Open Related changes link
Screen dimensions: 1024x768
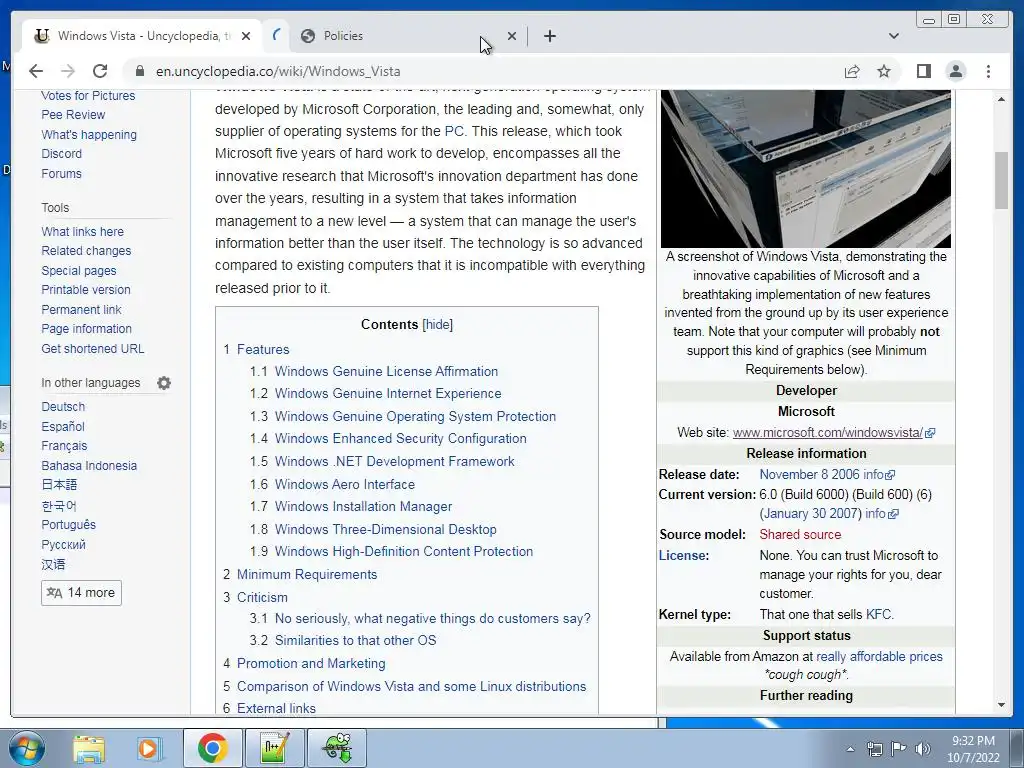[x=86, y=250]
